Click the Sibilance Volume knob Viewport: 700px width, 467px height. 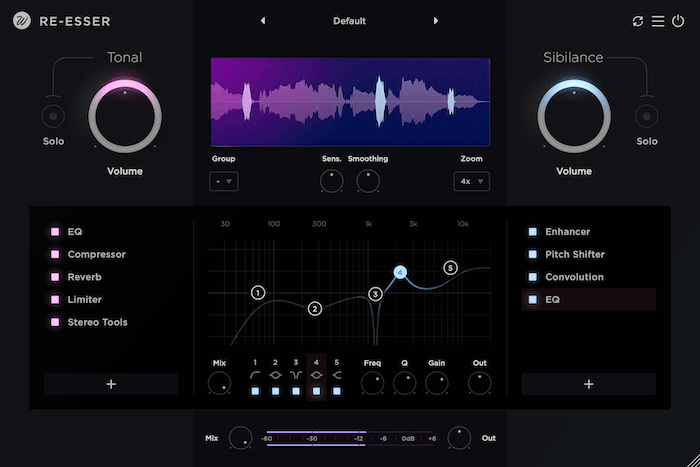[574, 117]
